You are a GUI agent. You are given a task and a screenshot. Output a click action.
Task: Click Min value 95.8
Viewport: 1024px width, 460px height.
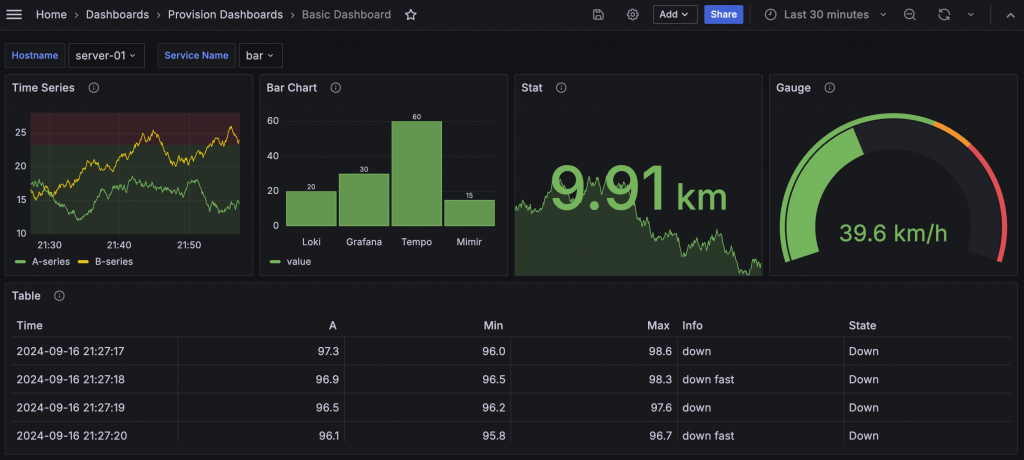point(494,436)
